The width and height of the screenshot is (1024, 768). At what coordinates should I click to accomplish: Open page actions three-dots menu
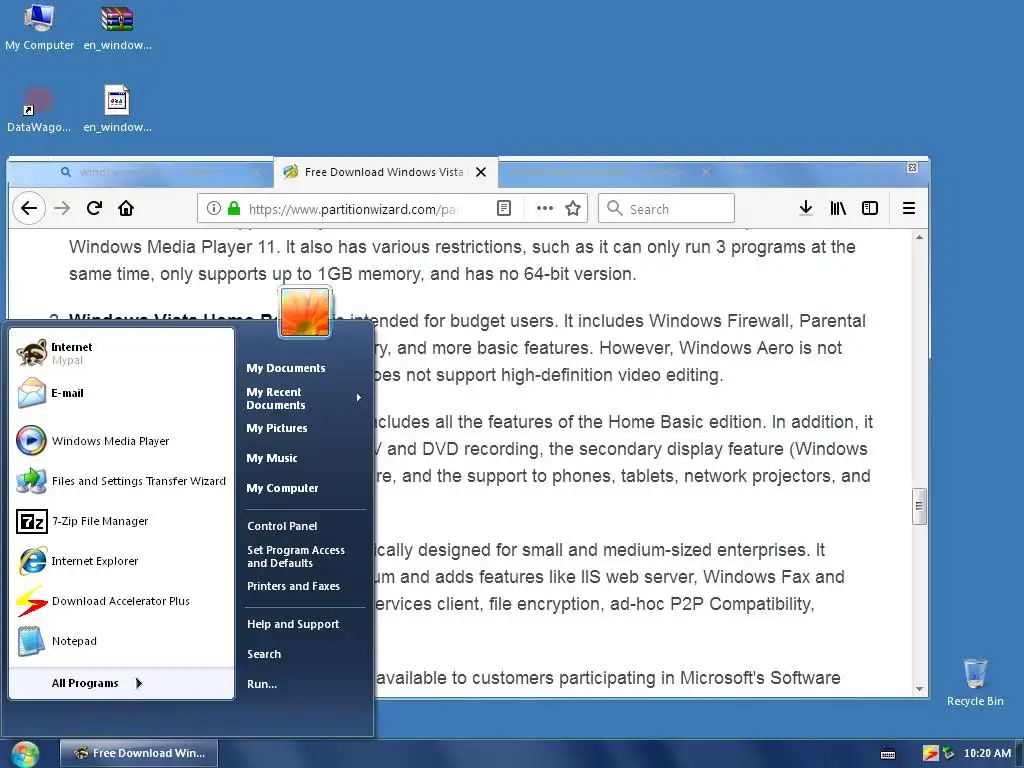coord(545,208)
